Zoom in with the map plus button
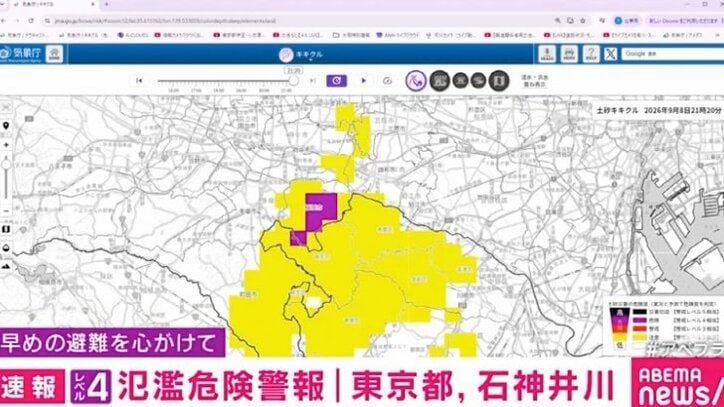The image size is (724, 407). (6, 145)
